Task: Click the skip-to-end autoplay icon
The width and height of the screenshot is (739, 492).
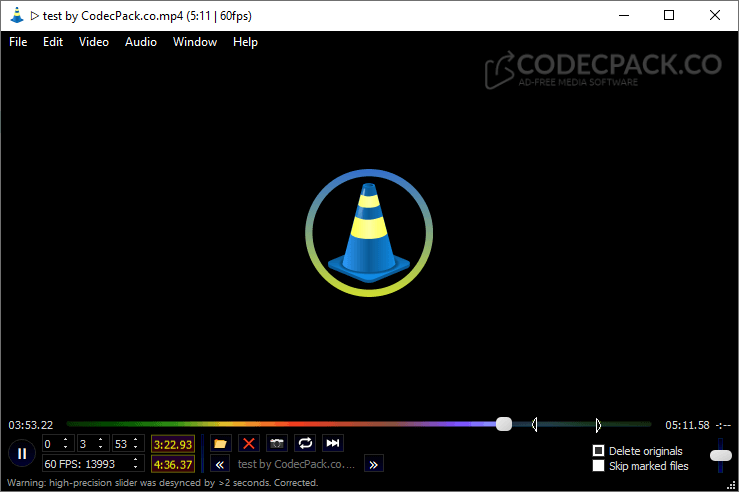Action: (x=333, y=443)
